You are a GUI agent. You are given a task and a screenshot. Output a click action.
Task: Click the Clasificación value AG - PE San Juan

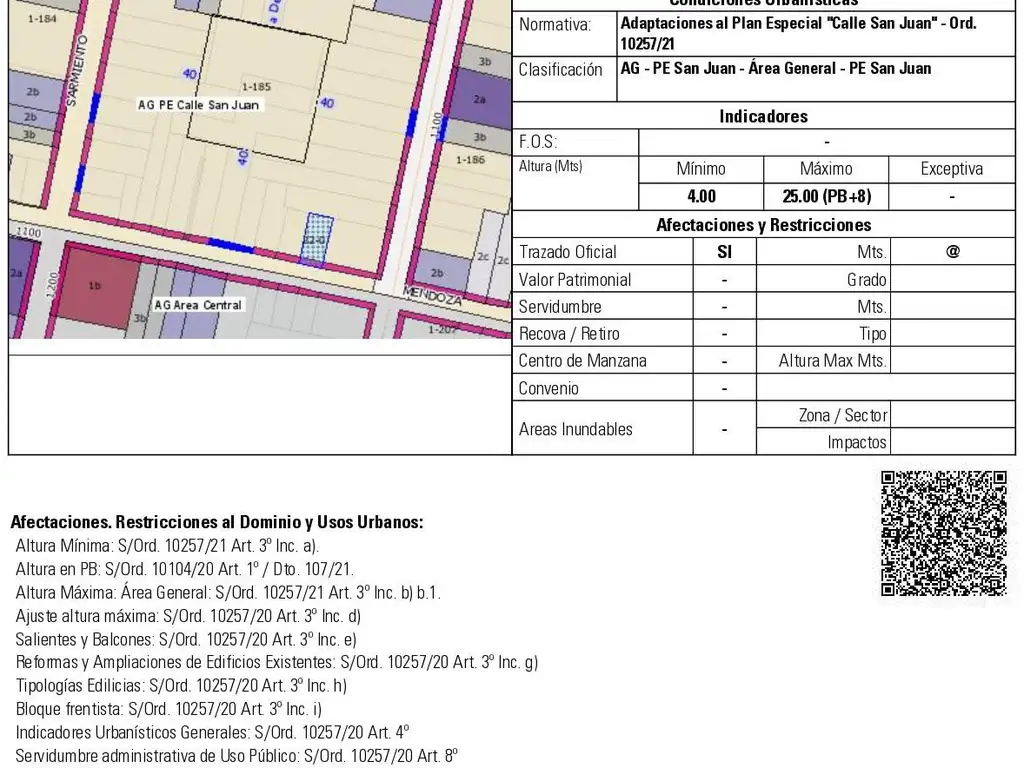pyautogui.click(x=775, y=69)
